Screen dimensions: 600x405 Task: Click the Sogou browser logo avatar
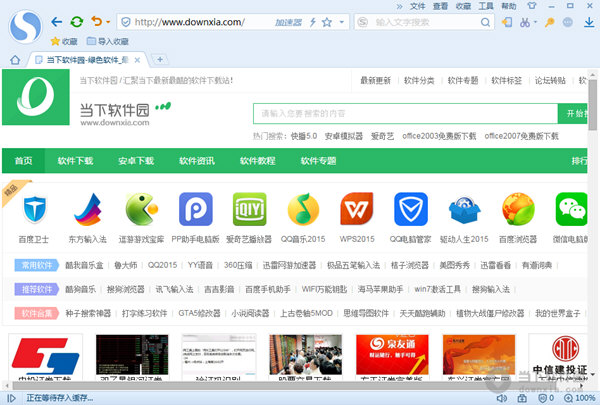click(x=26, y=26)
